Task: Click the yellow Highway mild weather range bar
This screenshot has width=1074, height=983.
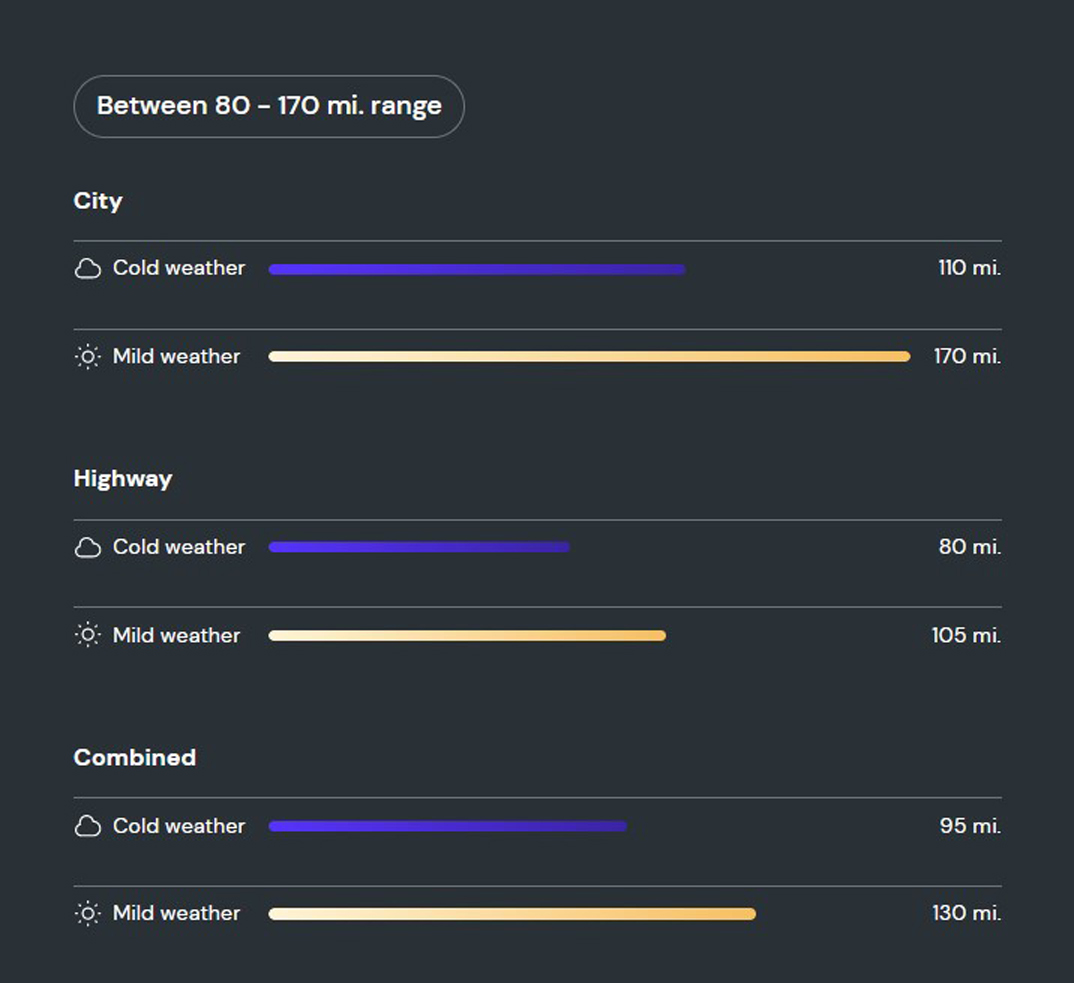Action: pyautogui.click(x=467, y=635)
